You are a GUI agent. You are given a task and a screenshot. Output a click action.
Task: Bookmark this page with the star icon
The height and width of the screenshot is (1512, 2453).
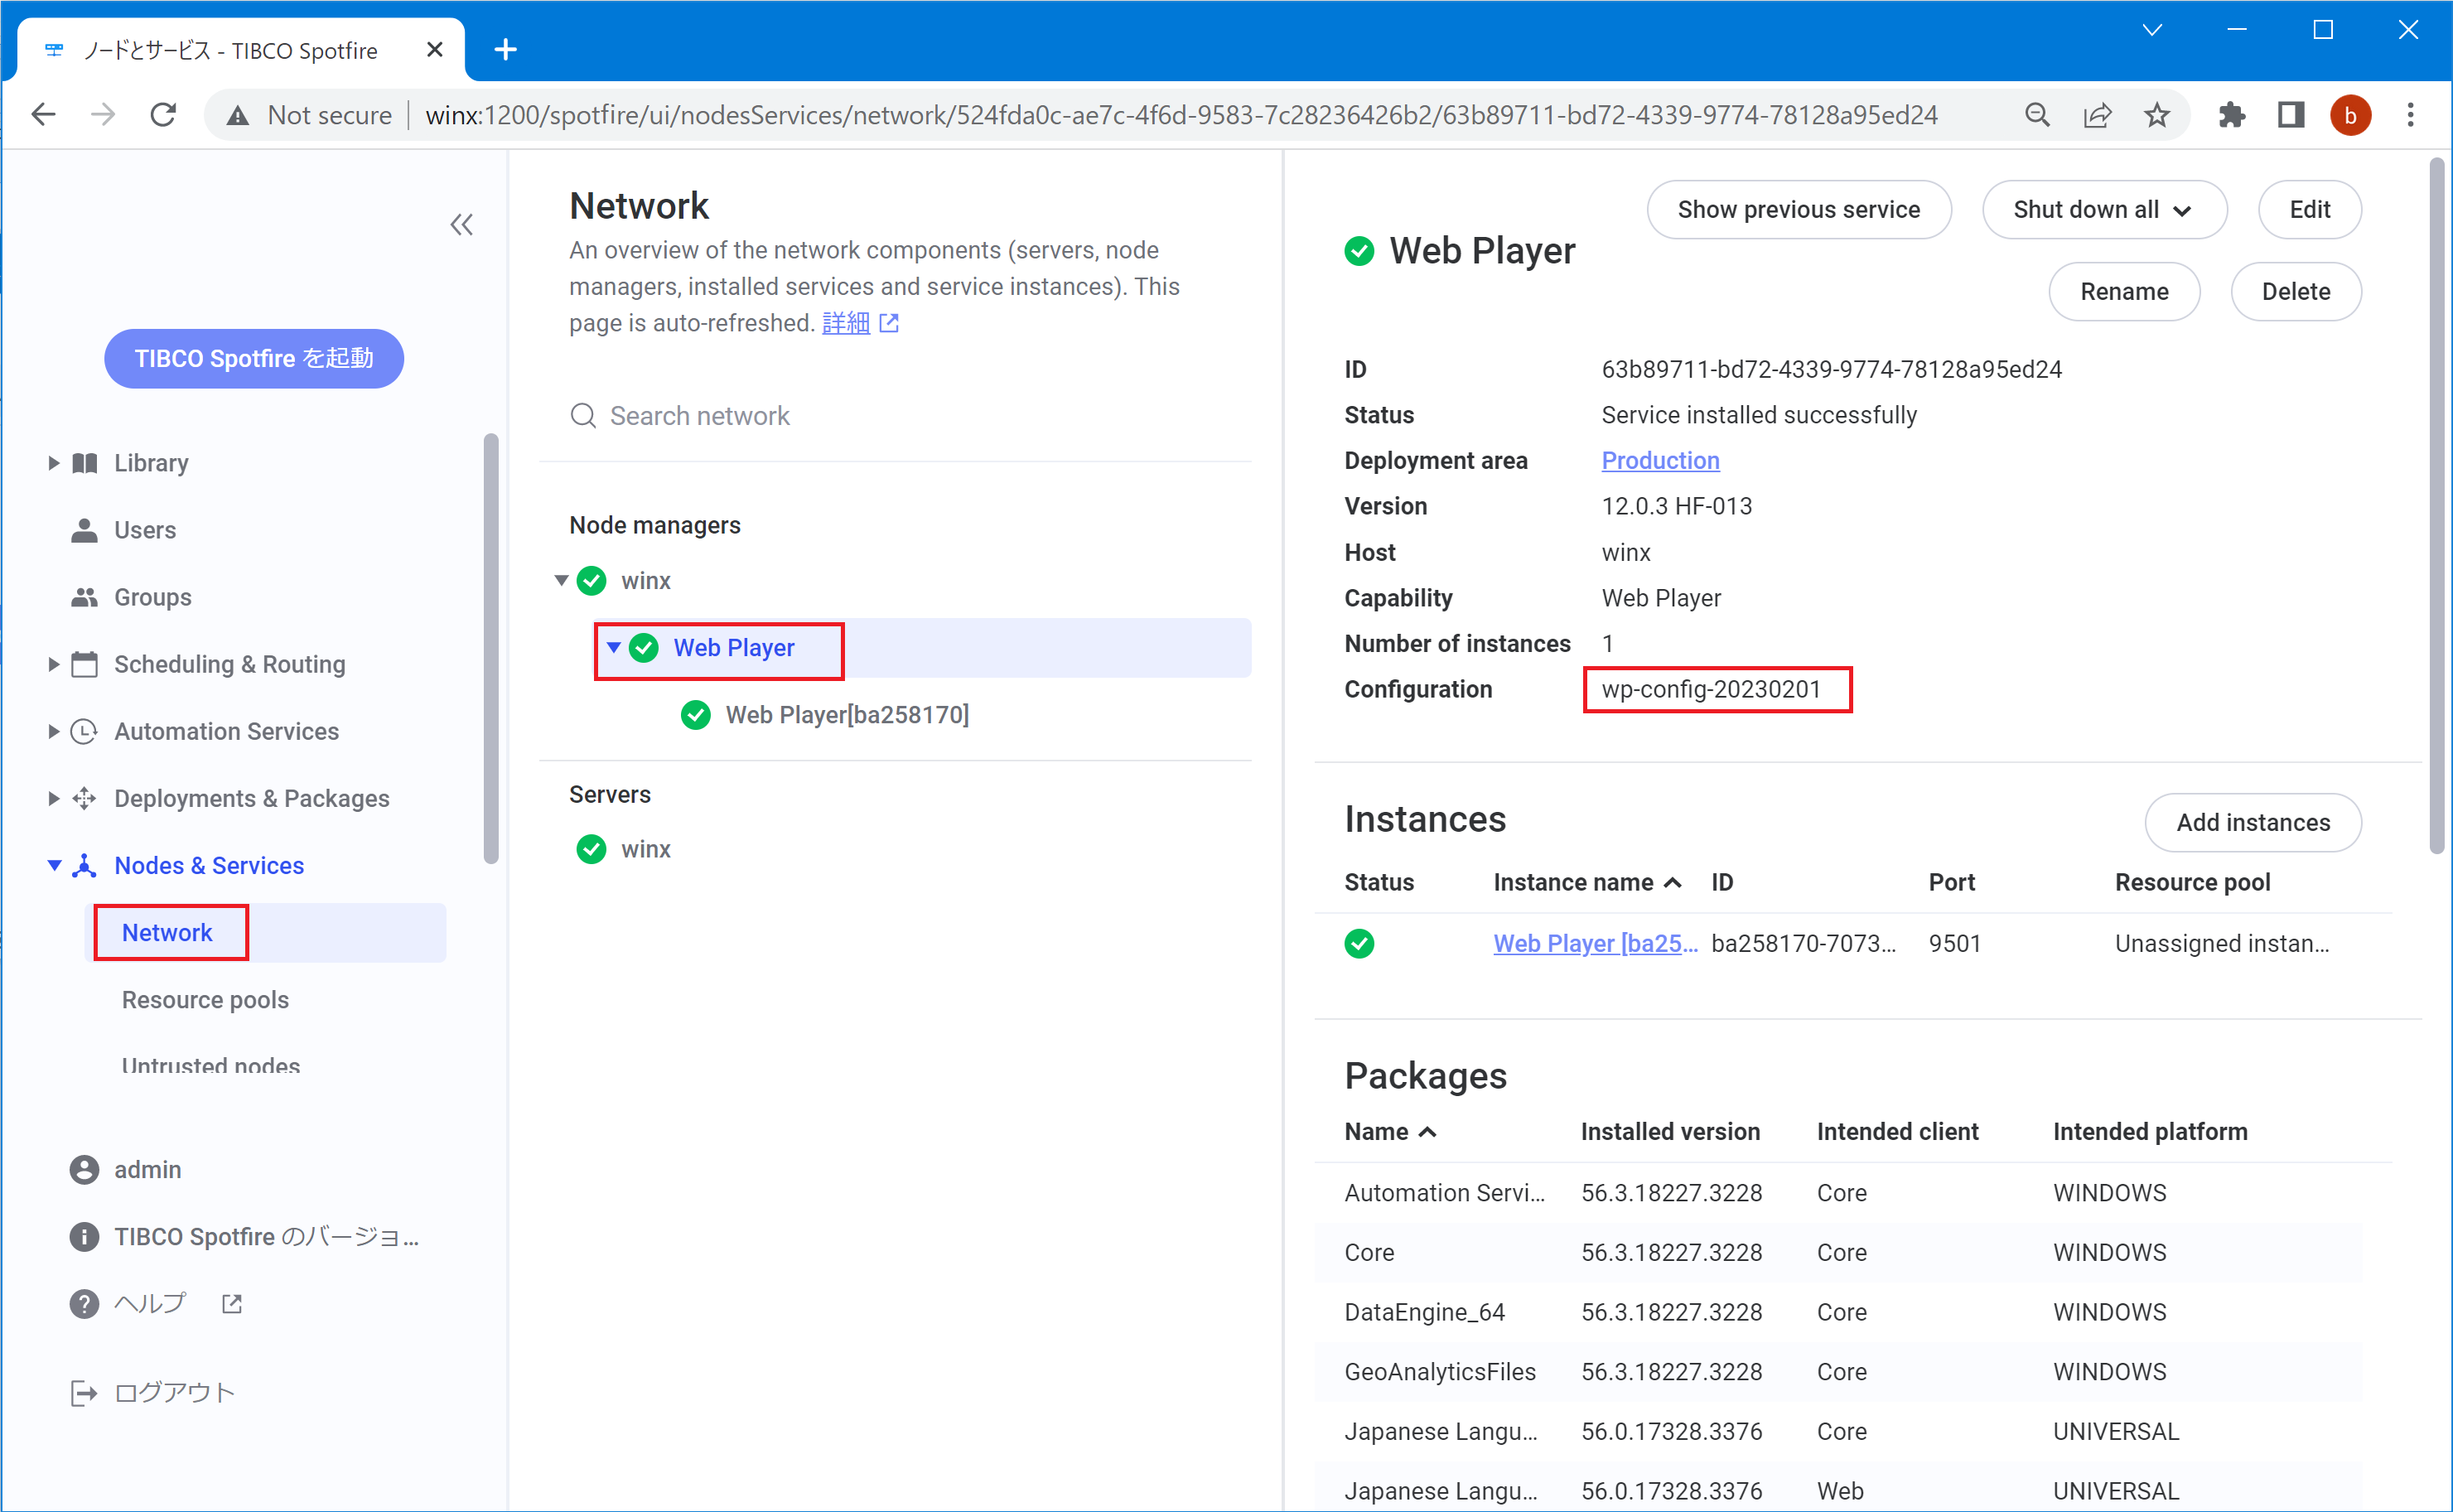2157,115
